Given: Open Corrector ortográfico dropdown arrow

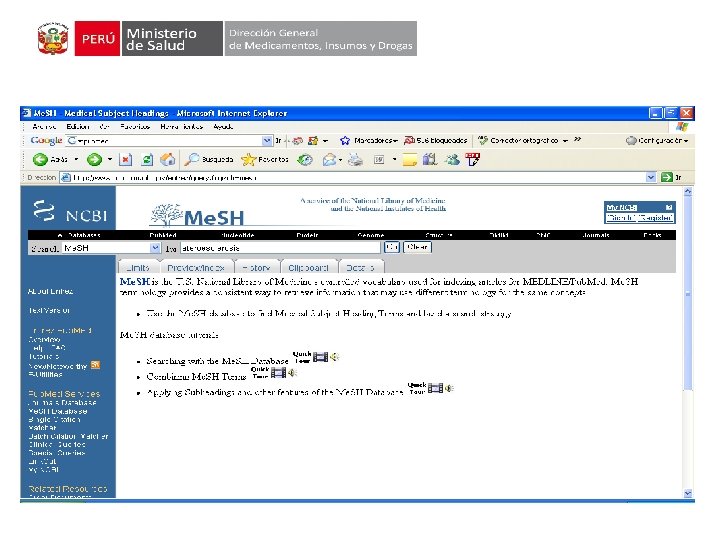Looking at the screenshot, I should (565, 141).
